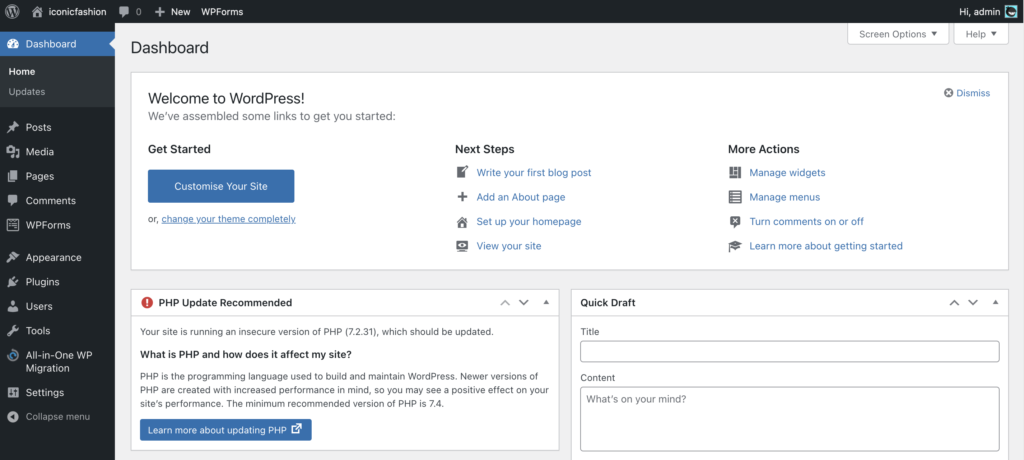
Task: Open the Media library section
Action: click(x=40, y=152)
